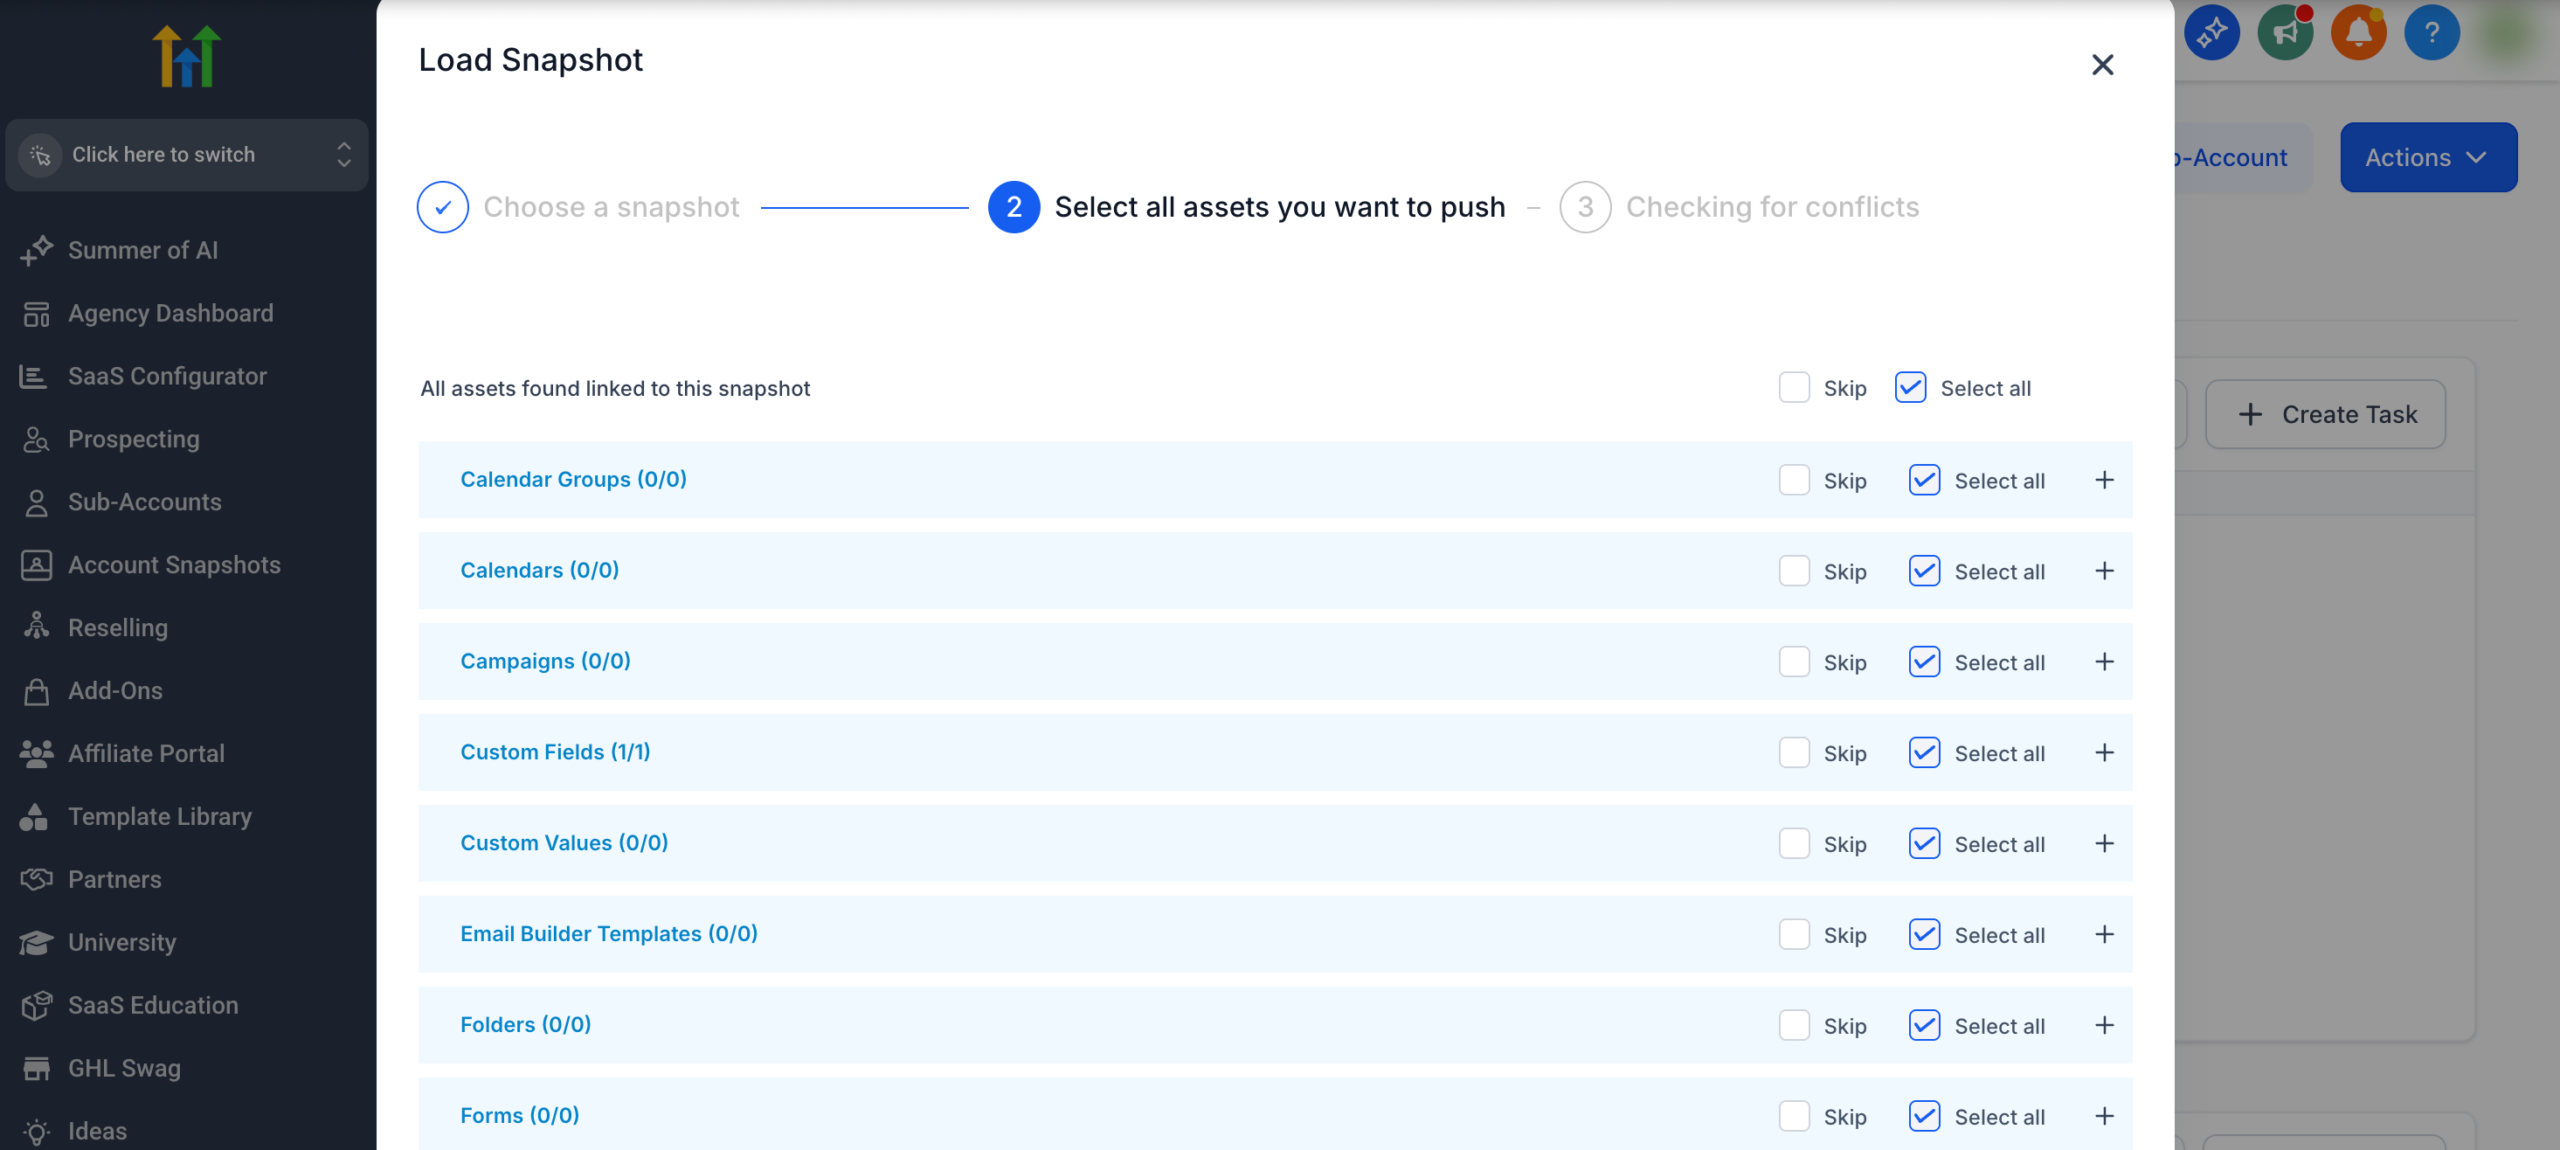Click the Create Task button
This screenshot has width=2560, height=1150.
tap(2326, 414)
